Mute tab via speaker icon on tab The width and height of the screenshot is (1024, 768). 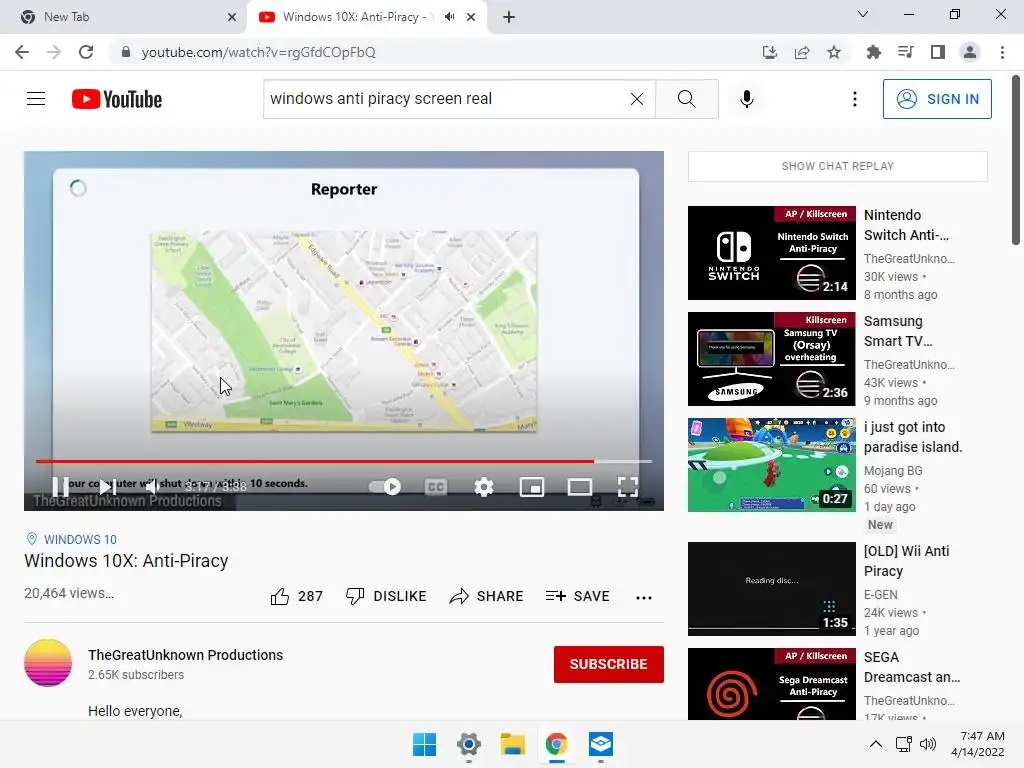(x=449, y=17)
